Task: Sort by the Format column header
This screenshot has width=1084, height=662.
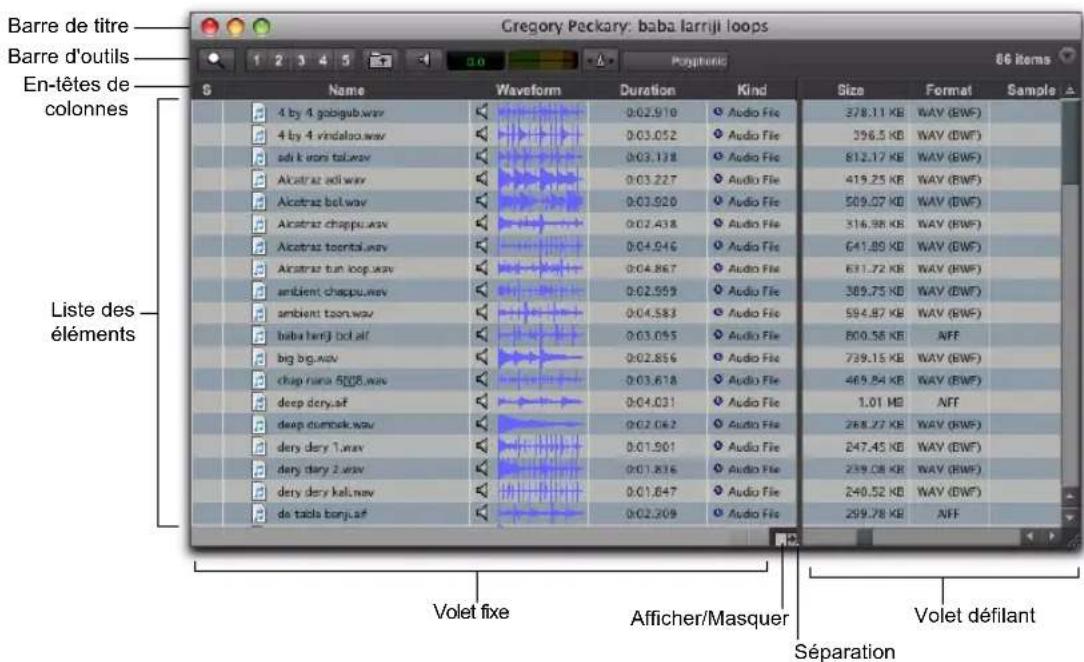Action: [x=948, y=90]
